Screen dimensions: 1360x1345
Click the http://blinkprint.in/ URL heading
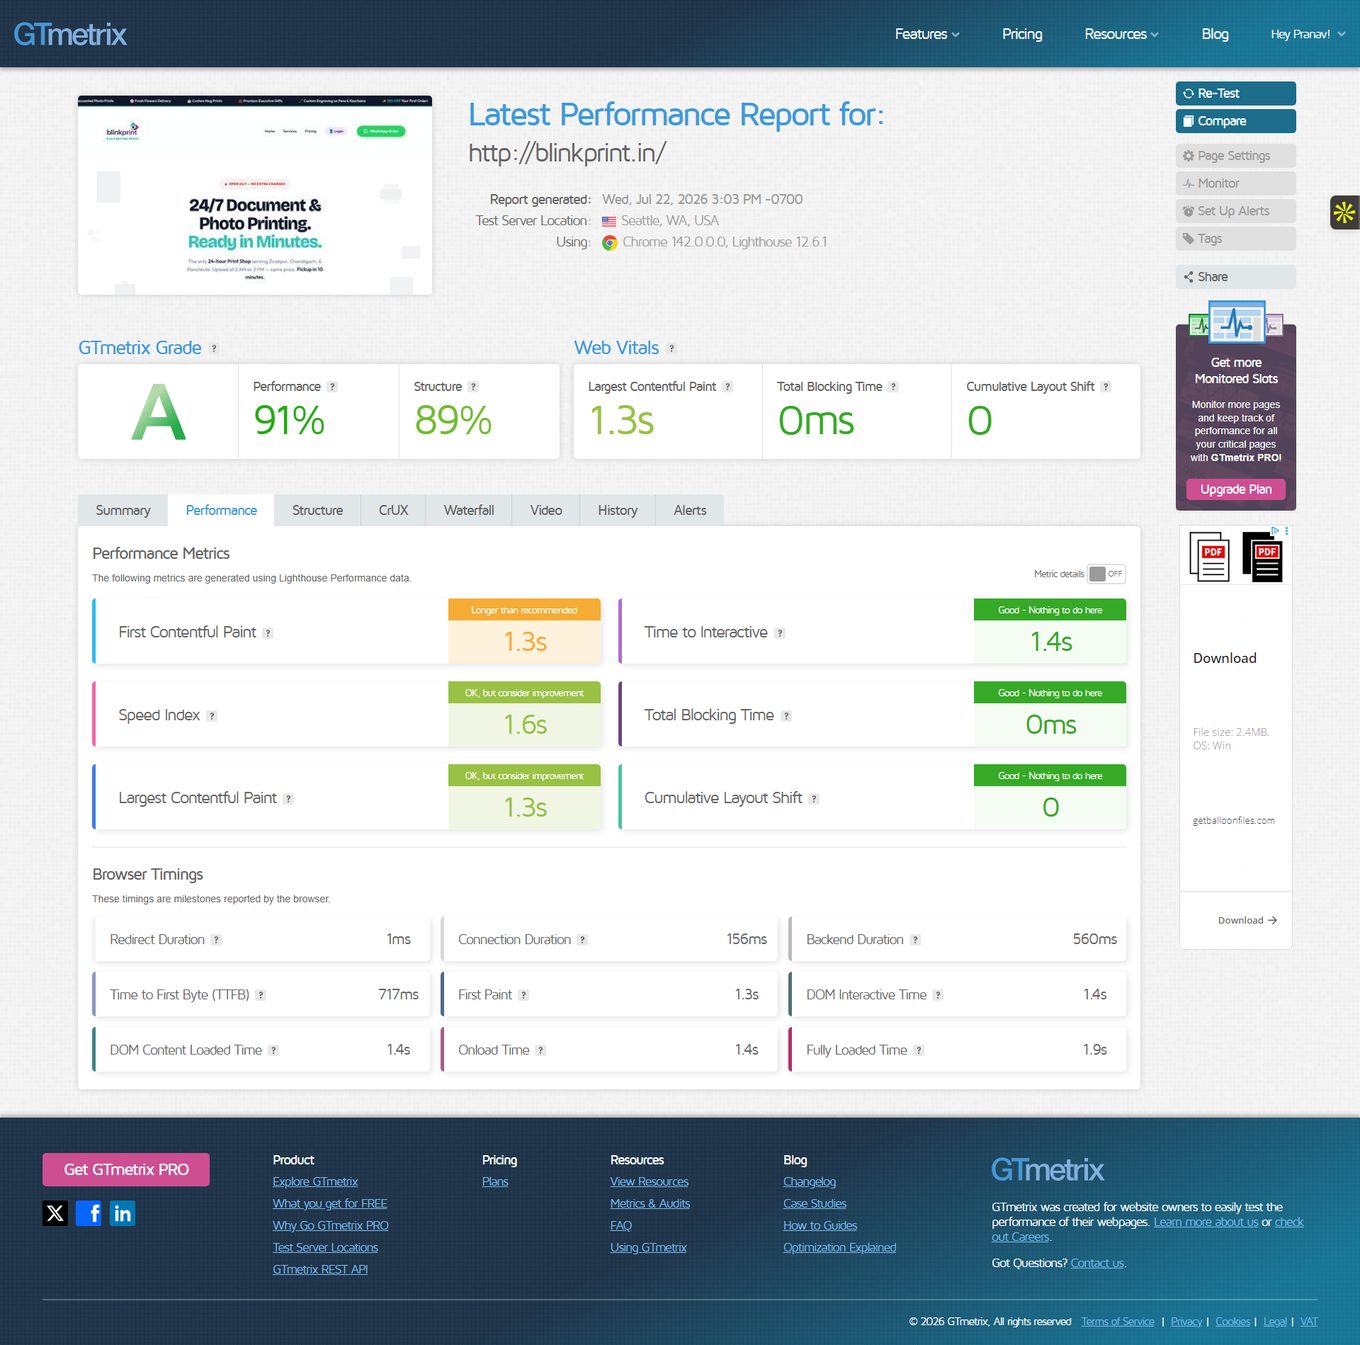point(567,153)
